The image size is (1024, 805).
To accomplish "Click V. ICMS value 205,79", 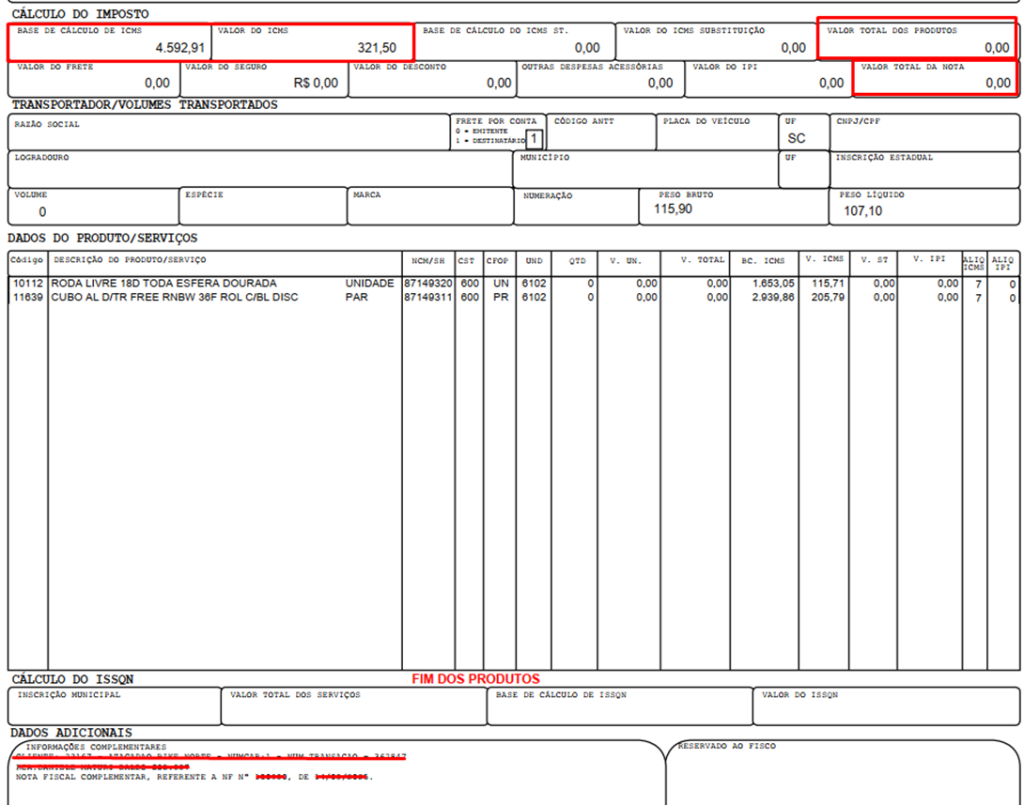I will point(827,297).
